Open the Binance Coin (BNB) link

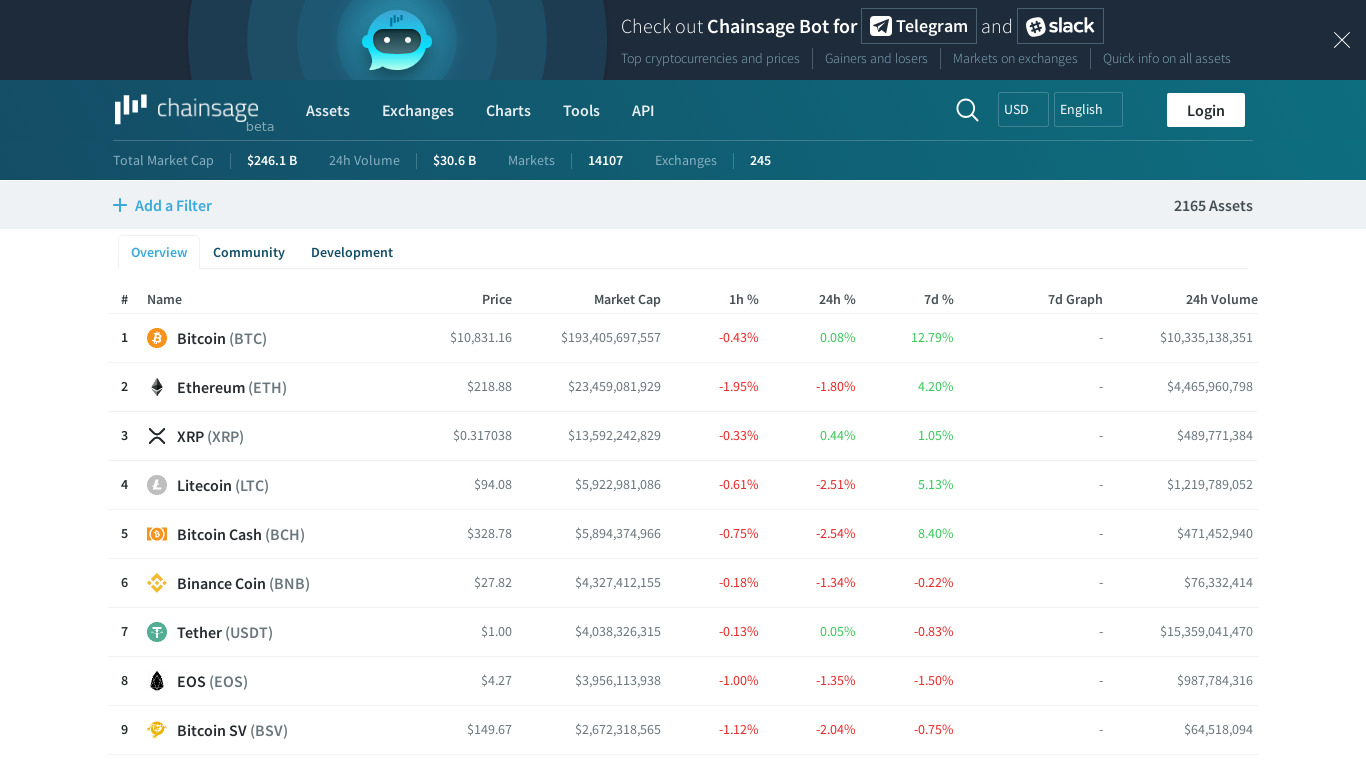pyautogui.click(x=243, y=584)
